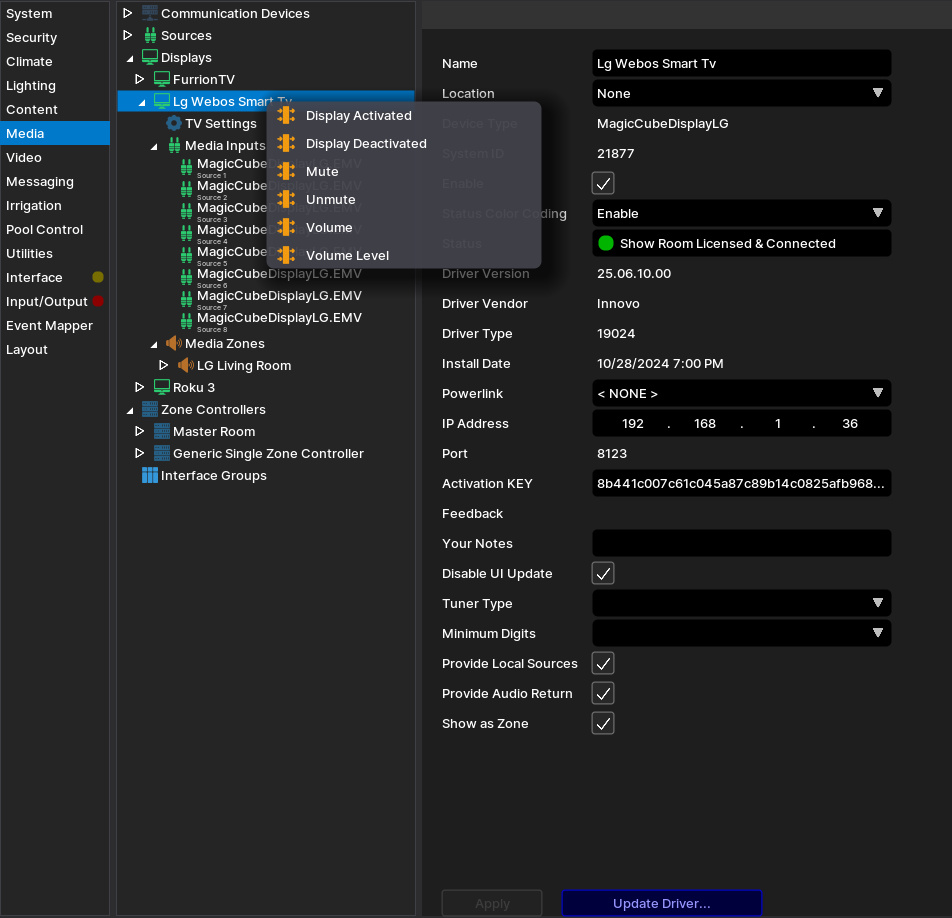Click the green status indicator dot
Image resolution: width=952 pixels, height=918 pixels.
pyautogui.click(x=605, y=243)
